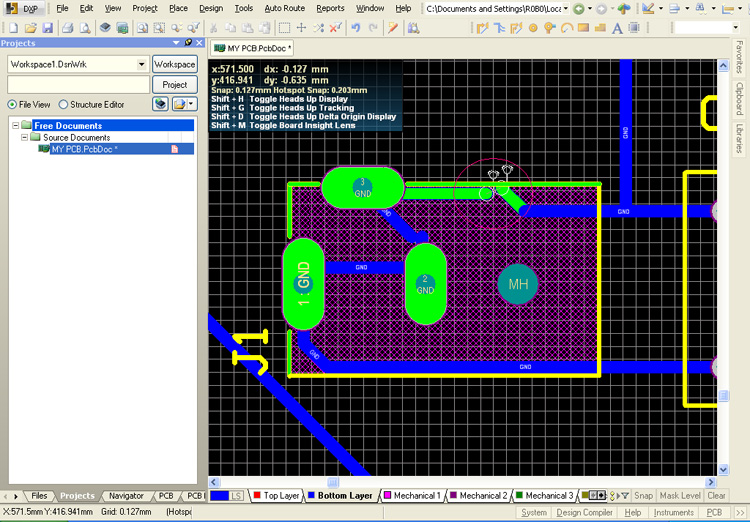The width and height of the screenshot is (750, 522).
Task: Click the blue current layer color swatch
Action: (220, 496)
